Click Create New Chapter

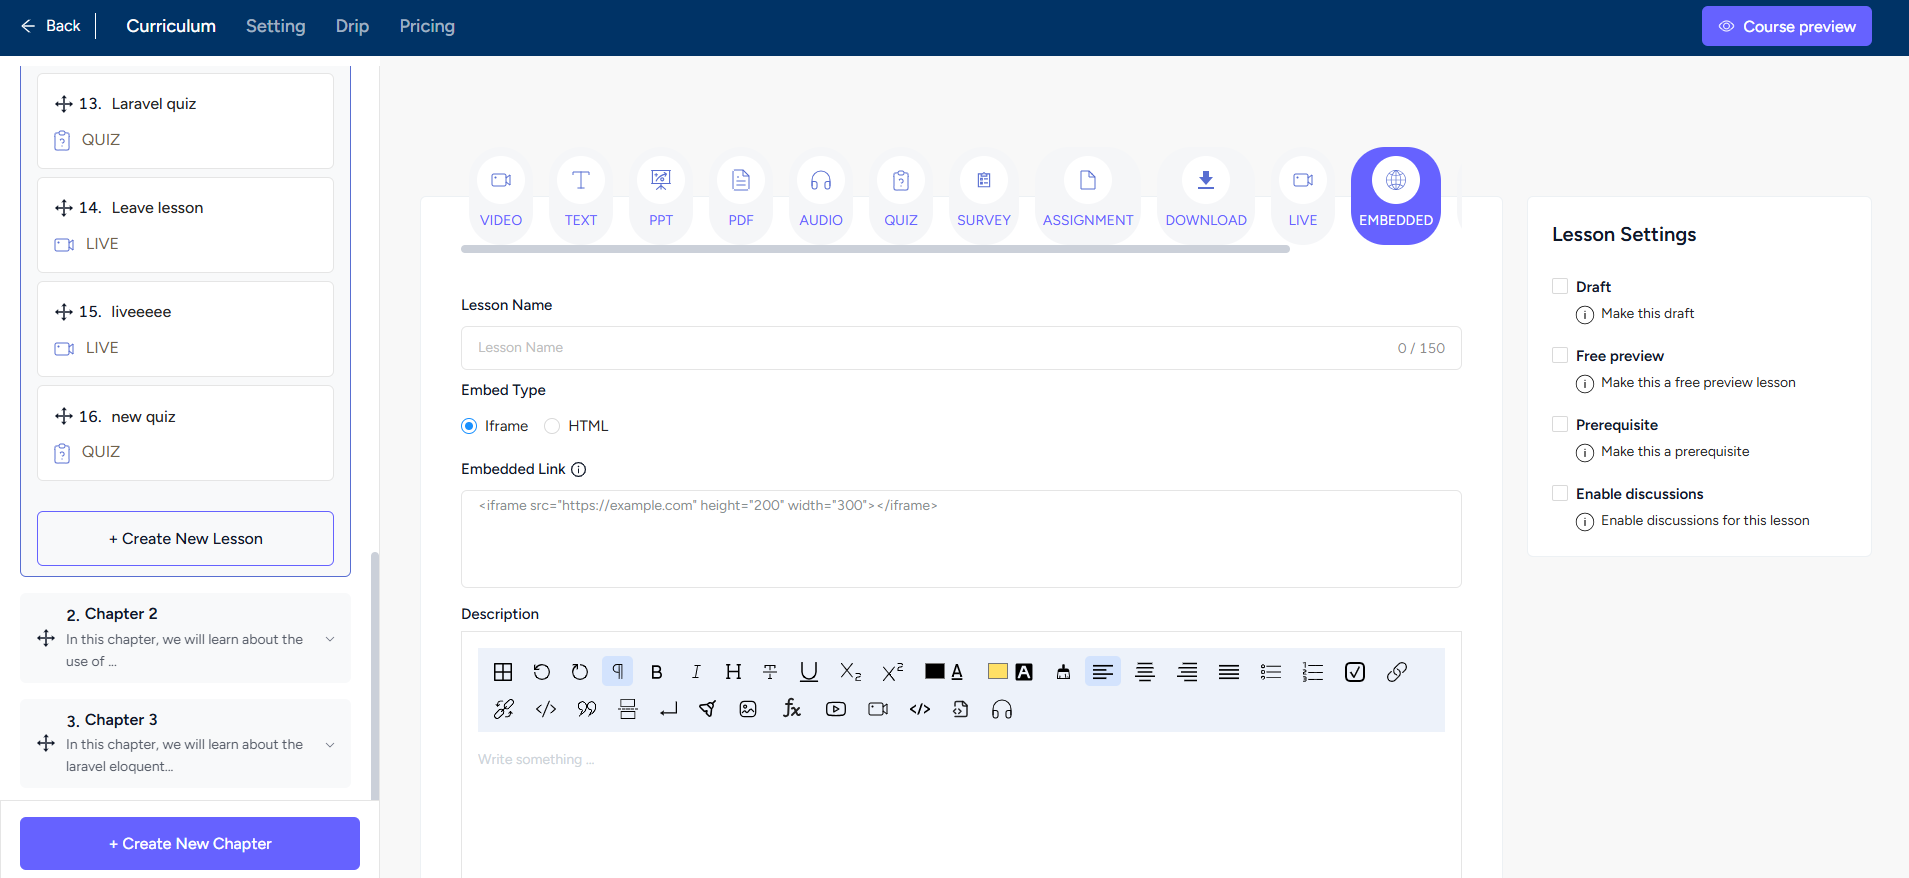190,843
